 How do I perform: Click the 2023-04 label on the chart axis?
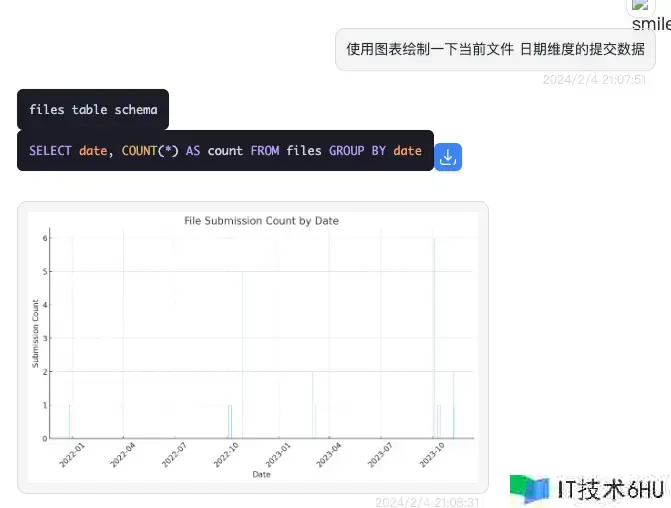329,455
